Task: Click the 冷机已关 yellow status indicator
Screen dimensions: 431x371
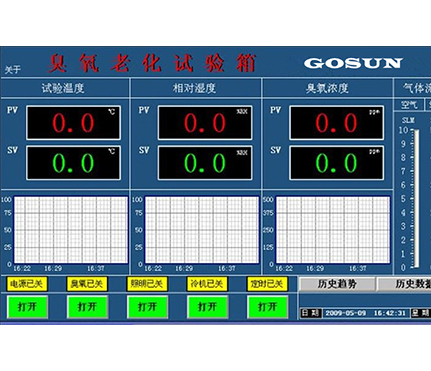Action: (207, 284)
